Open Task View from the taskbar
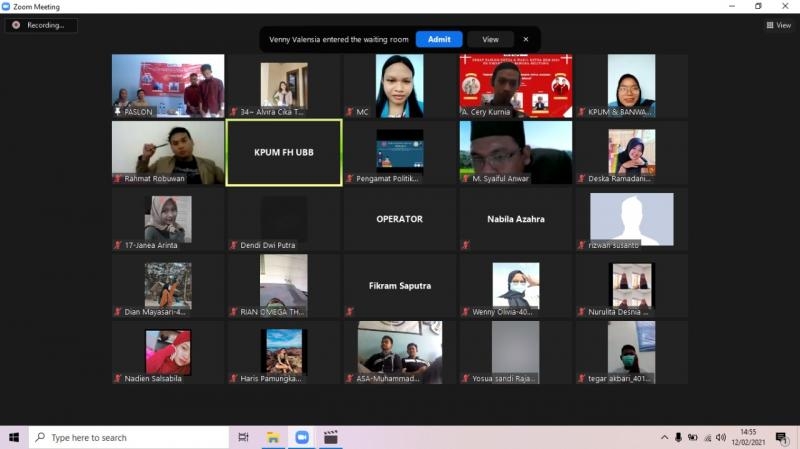 click(243, 437)
